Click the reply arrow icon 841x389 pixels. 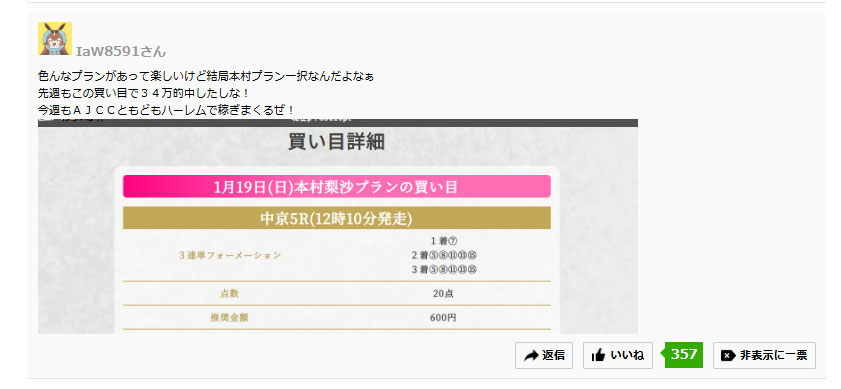coord(531,356)
